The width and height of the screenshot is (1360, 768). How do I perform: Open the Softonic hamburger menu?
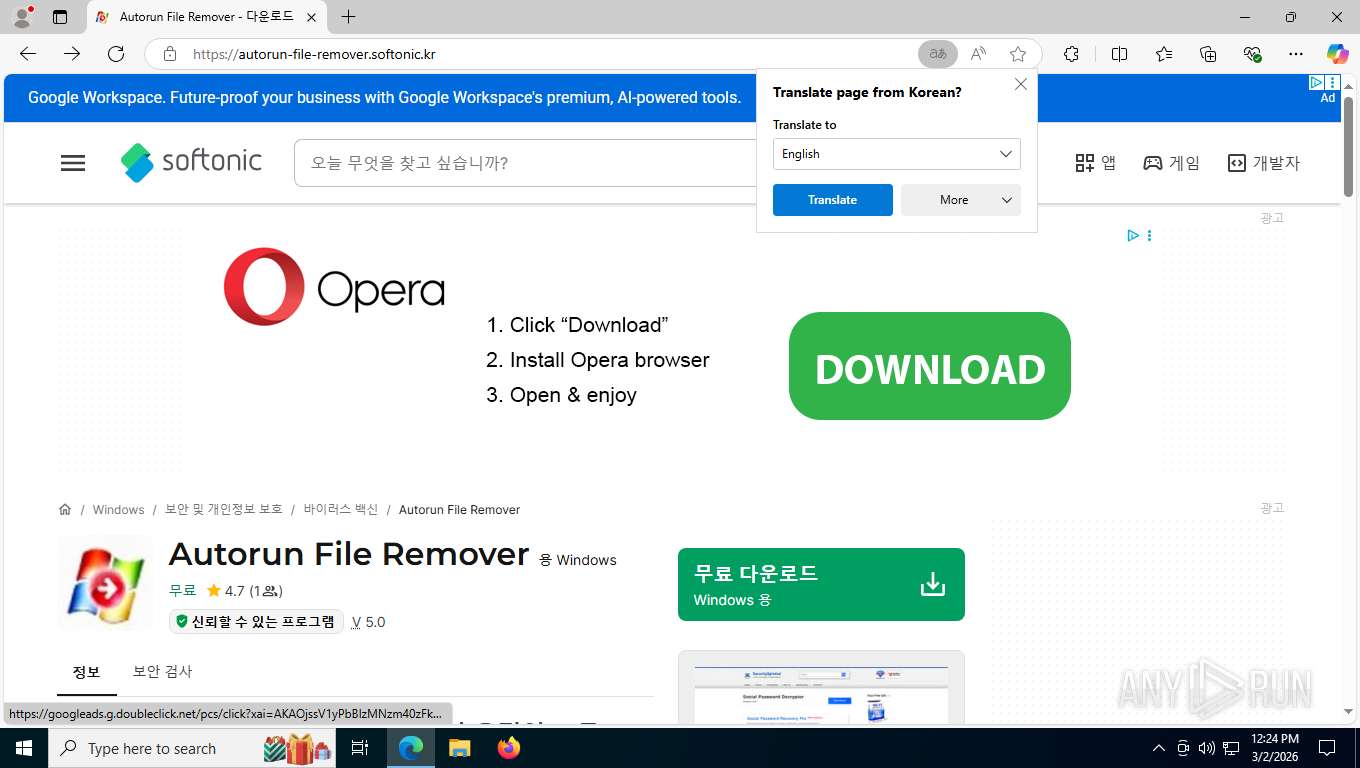(x=73, y=163)
